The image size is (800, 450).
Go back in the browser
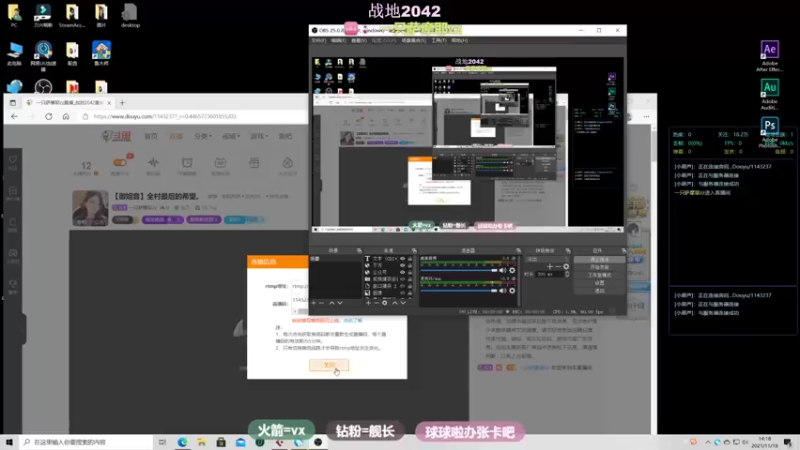click(14, 116)
